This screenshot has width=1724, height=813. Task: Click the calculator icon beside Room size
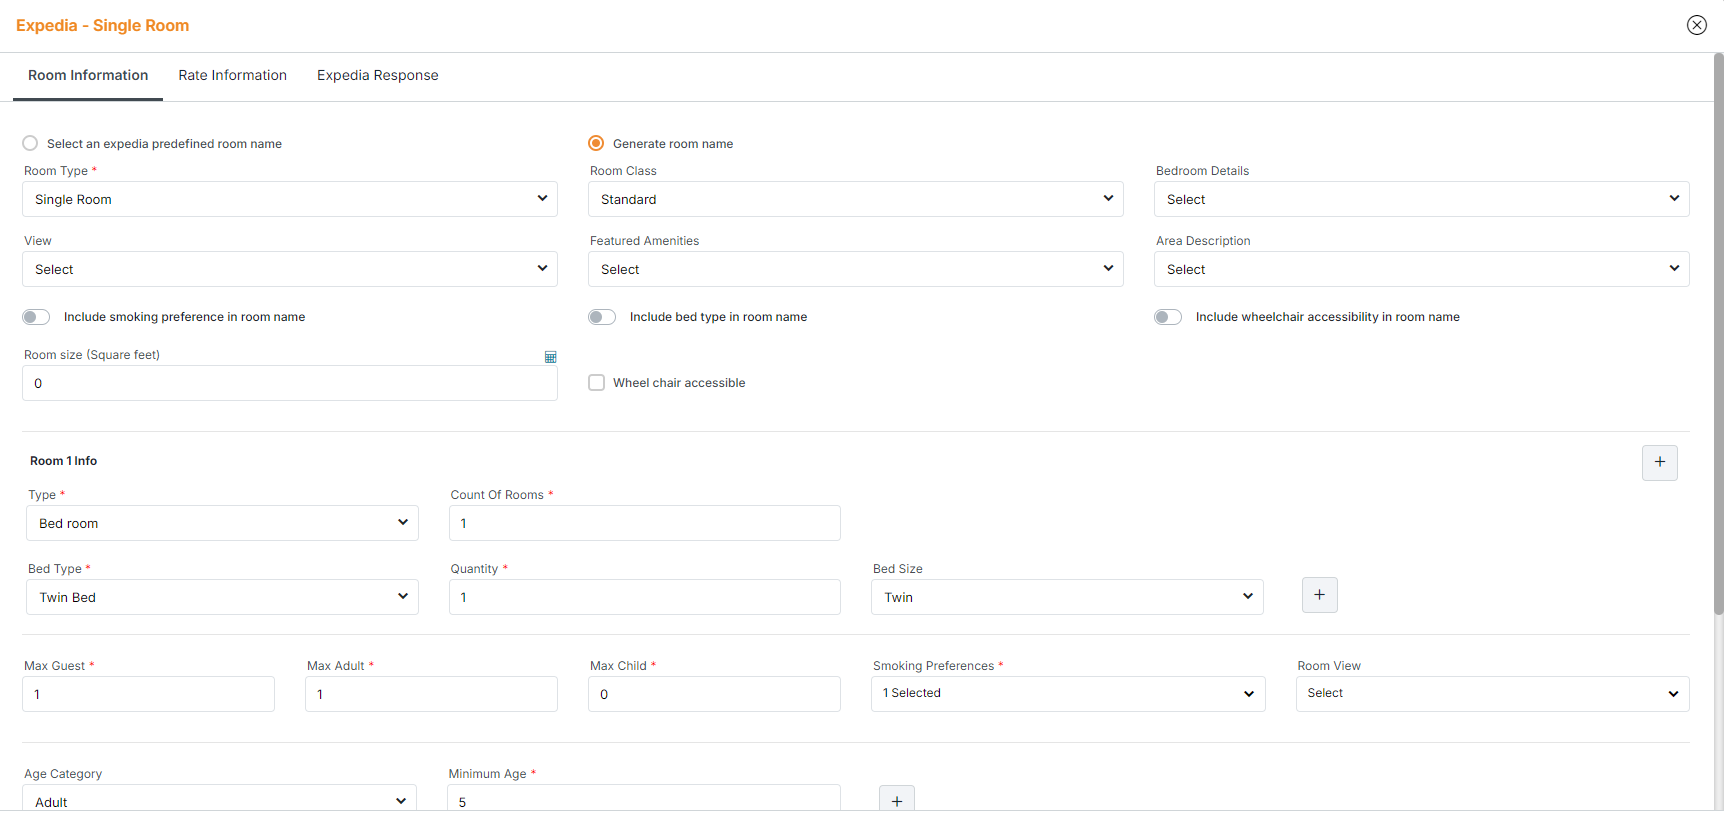[550, 357]
